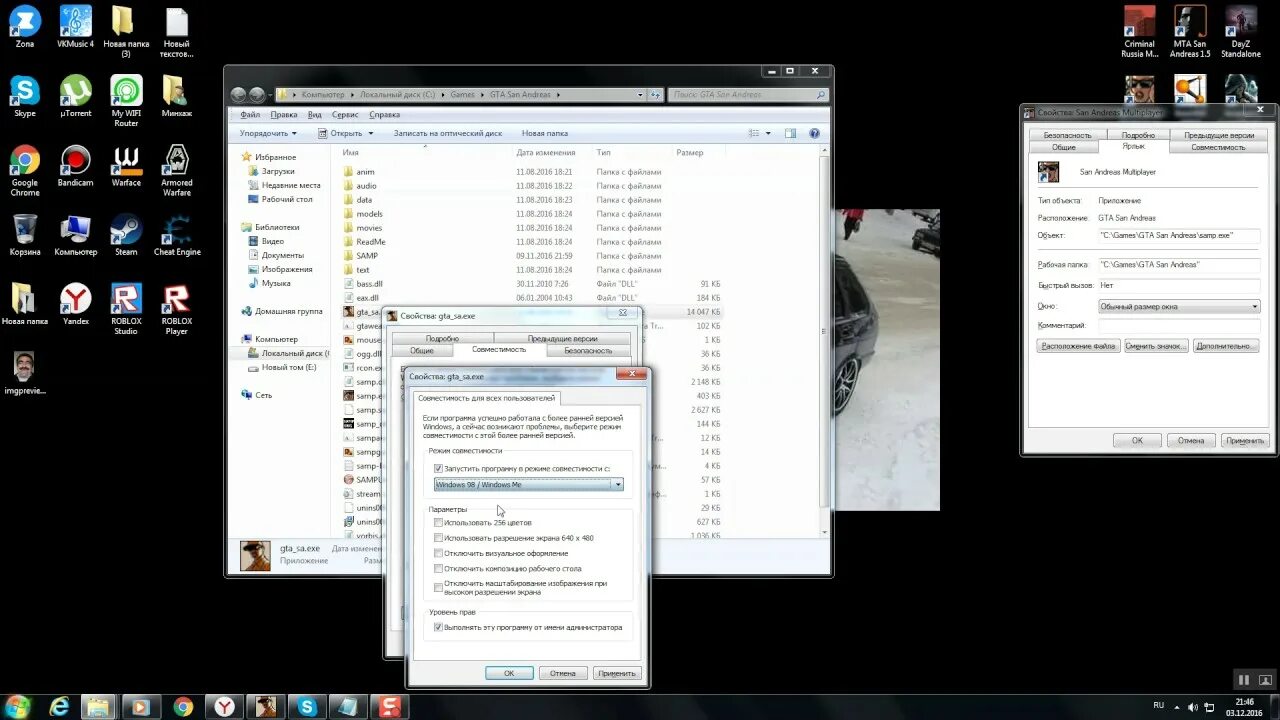Image resolution: width=1280 pixels, height=720 pixels.
Task: Toggle Run this program as administrator
Action: coord(438,627)
